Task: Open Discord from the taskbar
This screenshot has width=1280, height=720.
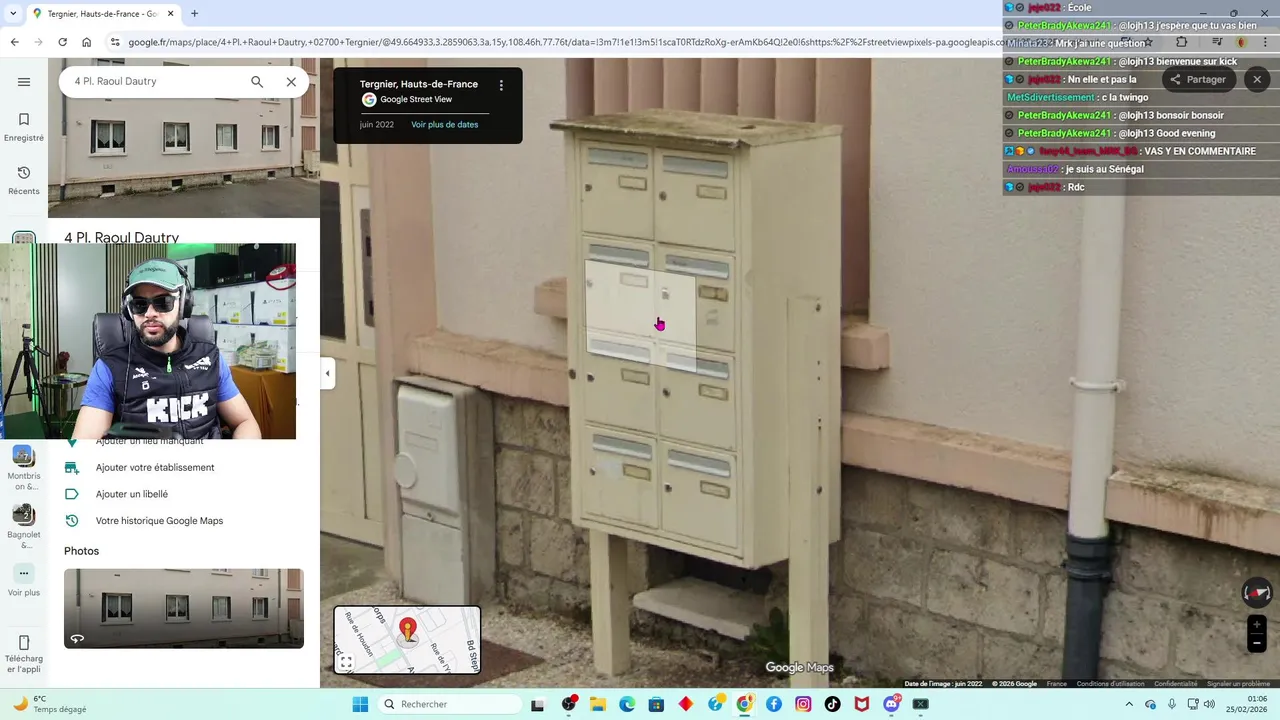Action: click(891, 704)
